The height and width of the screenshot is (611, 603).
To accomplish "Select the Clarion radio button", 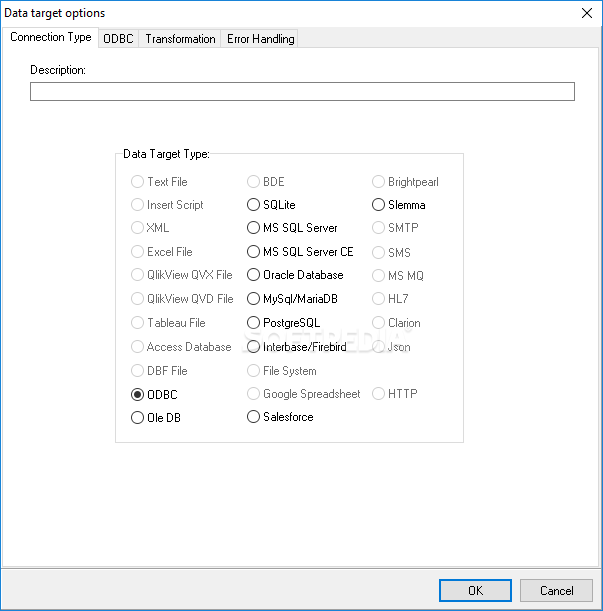I will click(x=378, y=323).
